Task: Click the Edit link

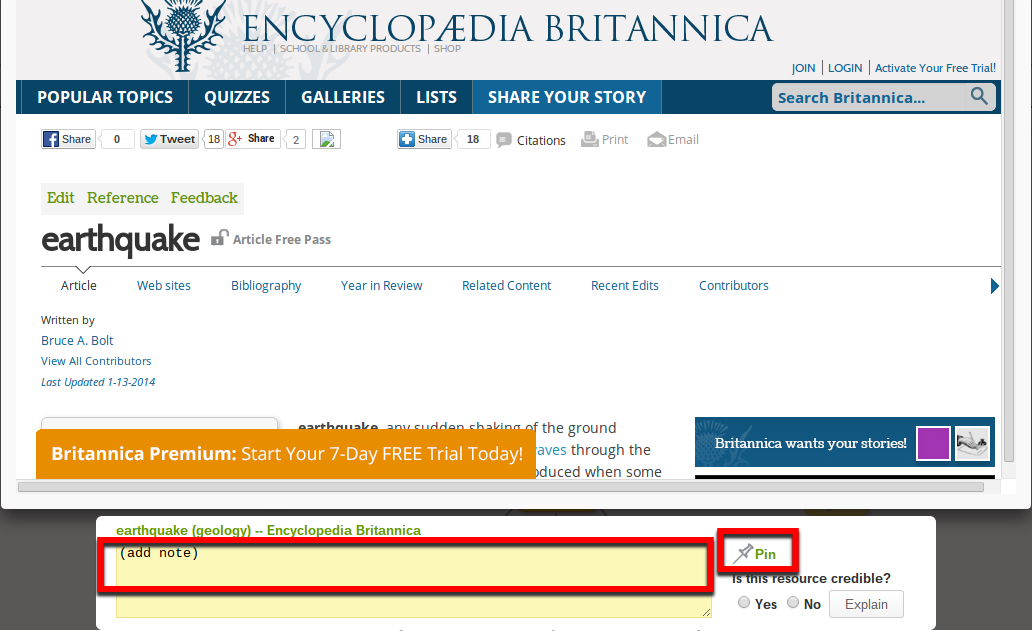Action: point(61,197)
